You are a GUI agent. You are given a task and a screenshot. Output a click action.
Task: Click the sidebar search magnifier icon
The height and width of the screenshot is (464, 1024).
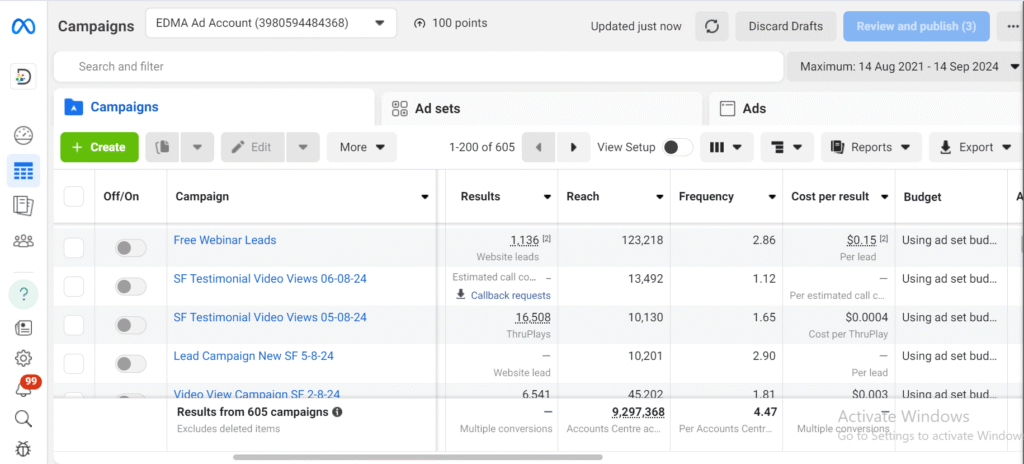click(x=23, y=418)
